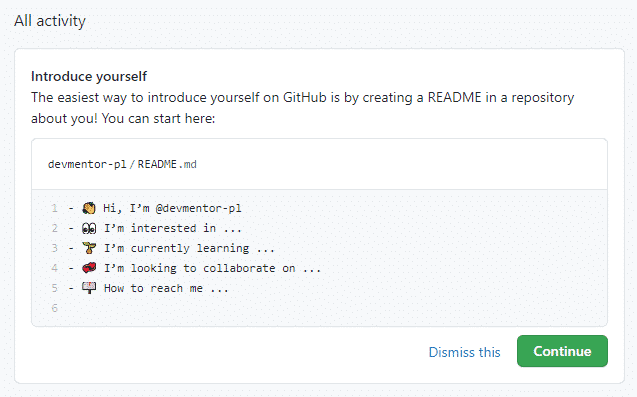Image resolution: width=637 pixels, height=397 pixels.
Task: Click the README.md file name
Action: [167, 164]
